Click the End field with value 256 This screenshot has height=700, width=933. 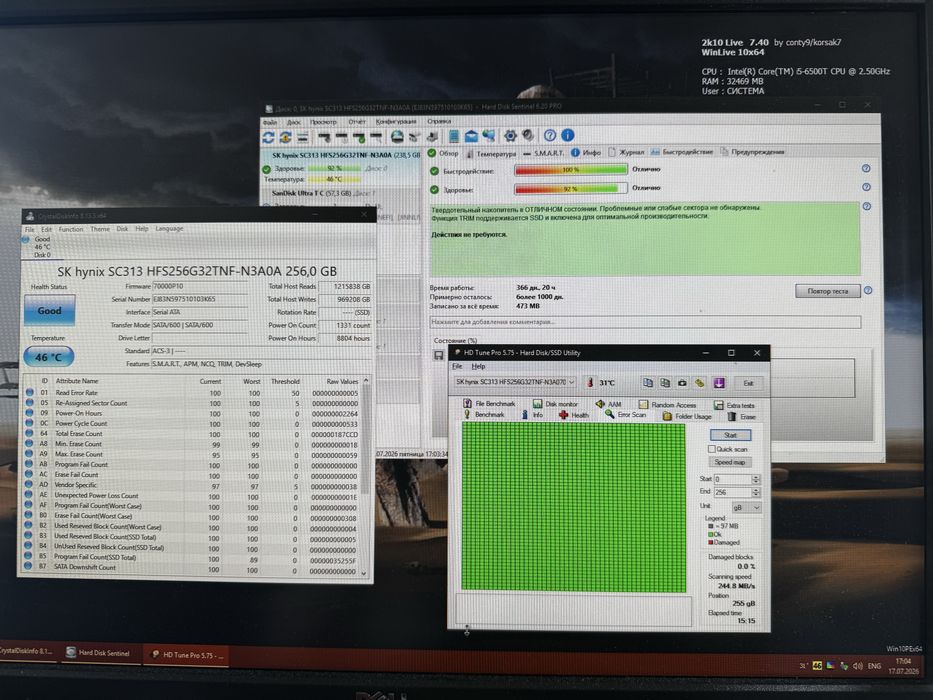coord(732,492)
